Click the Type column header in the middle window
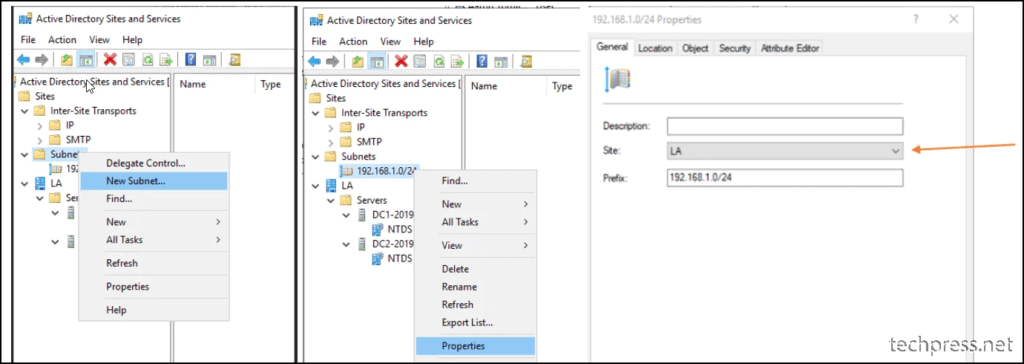The image size is (1024, 364). coord(562,86)
